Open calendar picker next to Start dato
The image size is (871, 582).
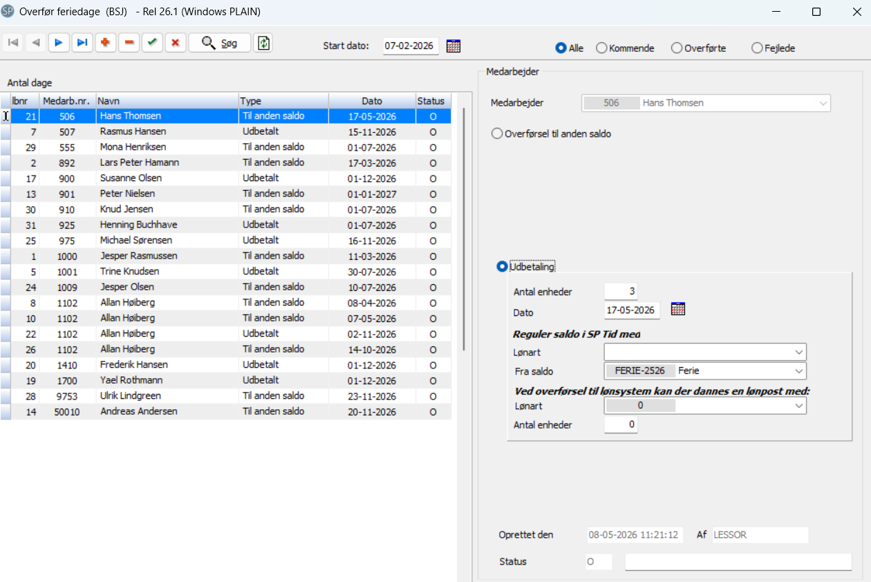[x=453, y=46]
